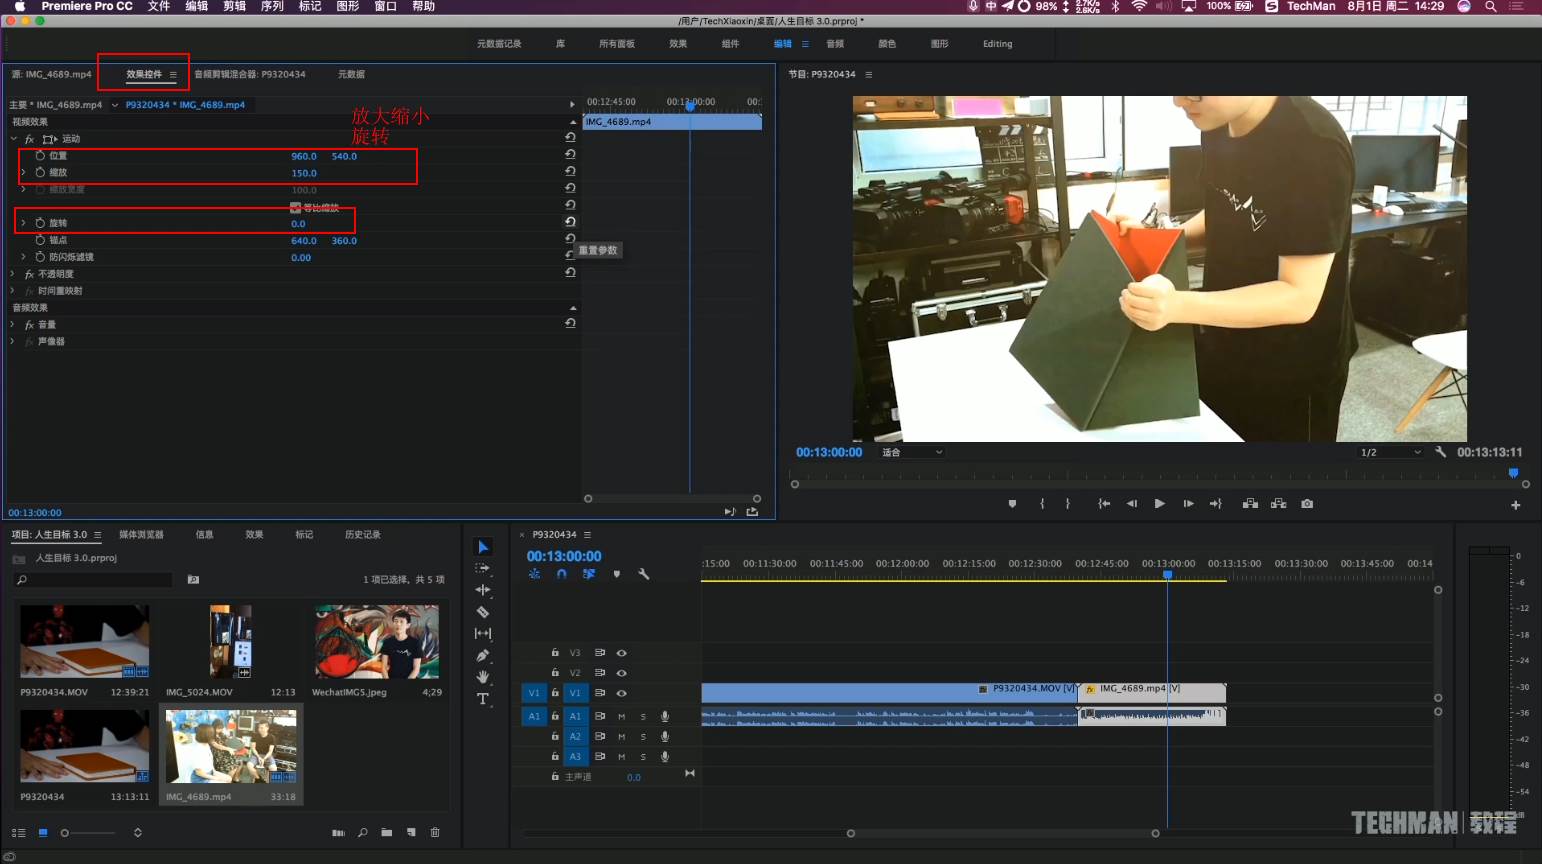Open History tab in project panel

pos(362,535)
